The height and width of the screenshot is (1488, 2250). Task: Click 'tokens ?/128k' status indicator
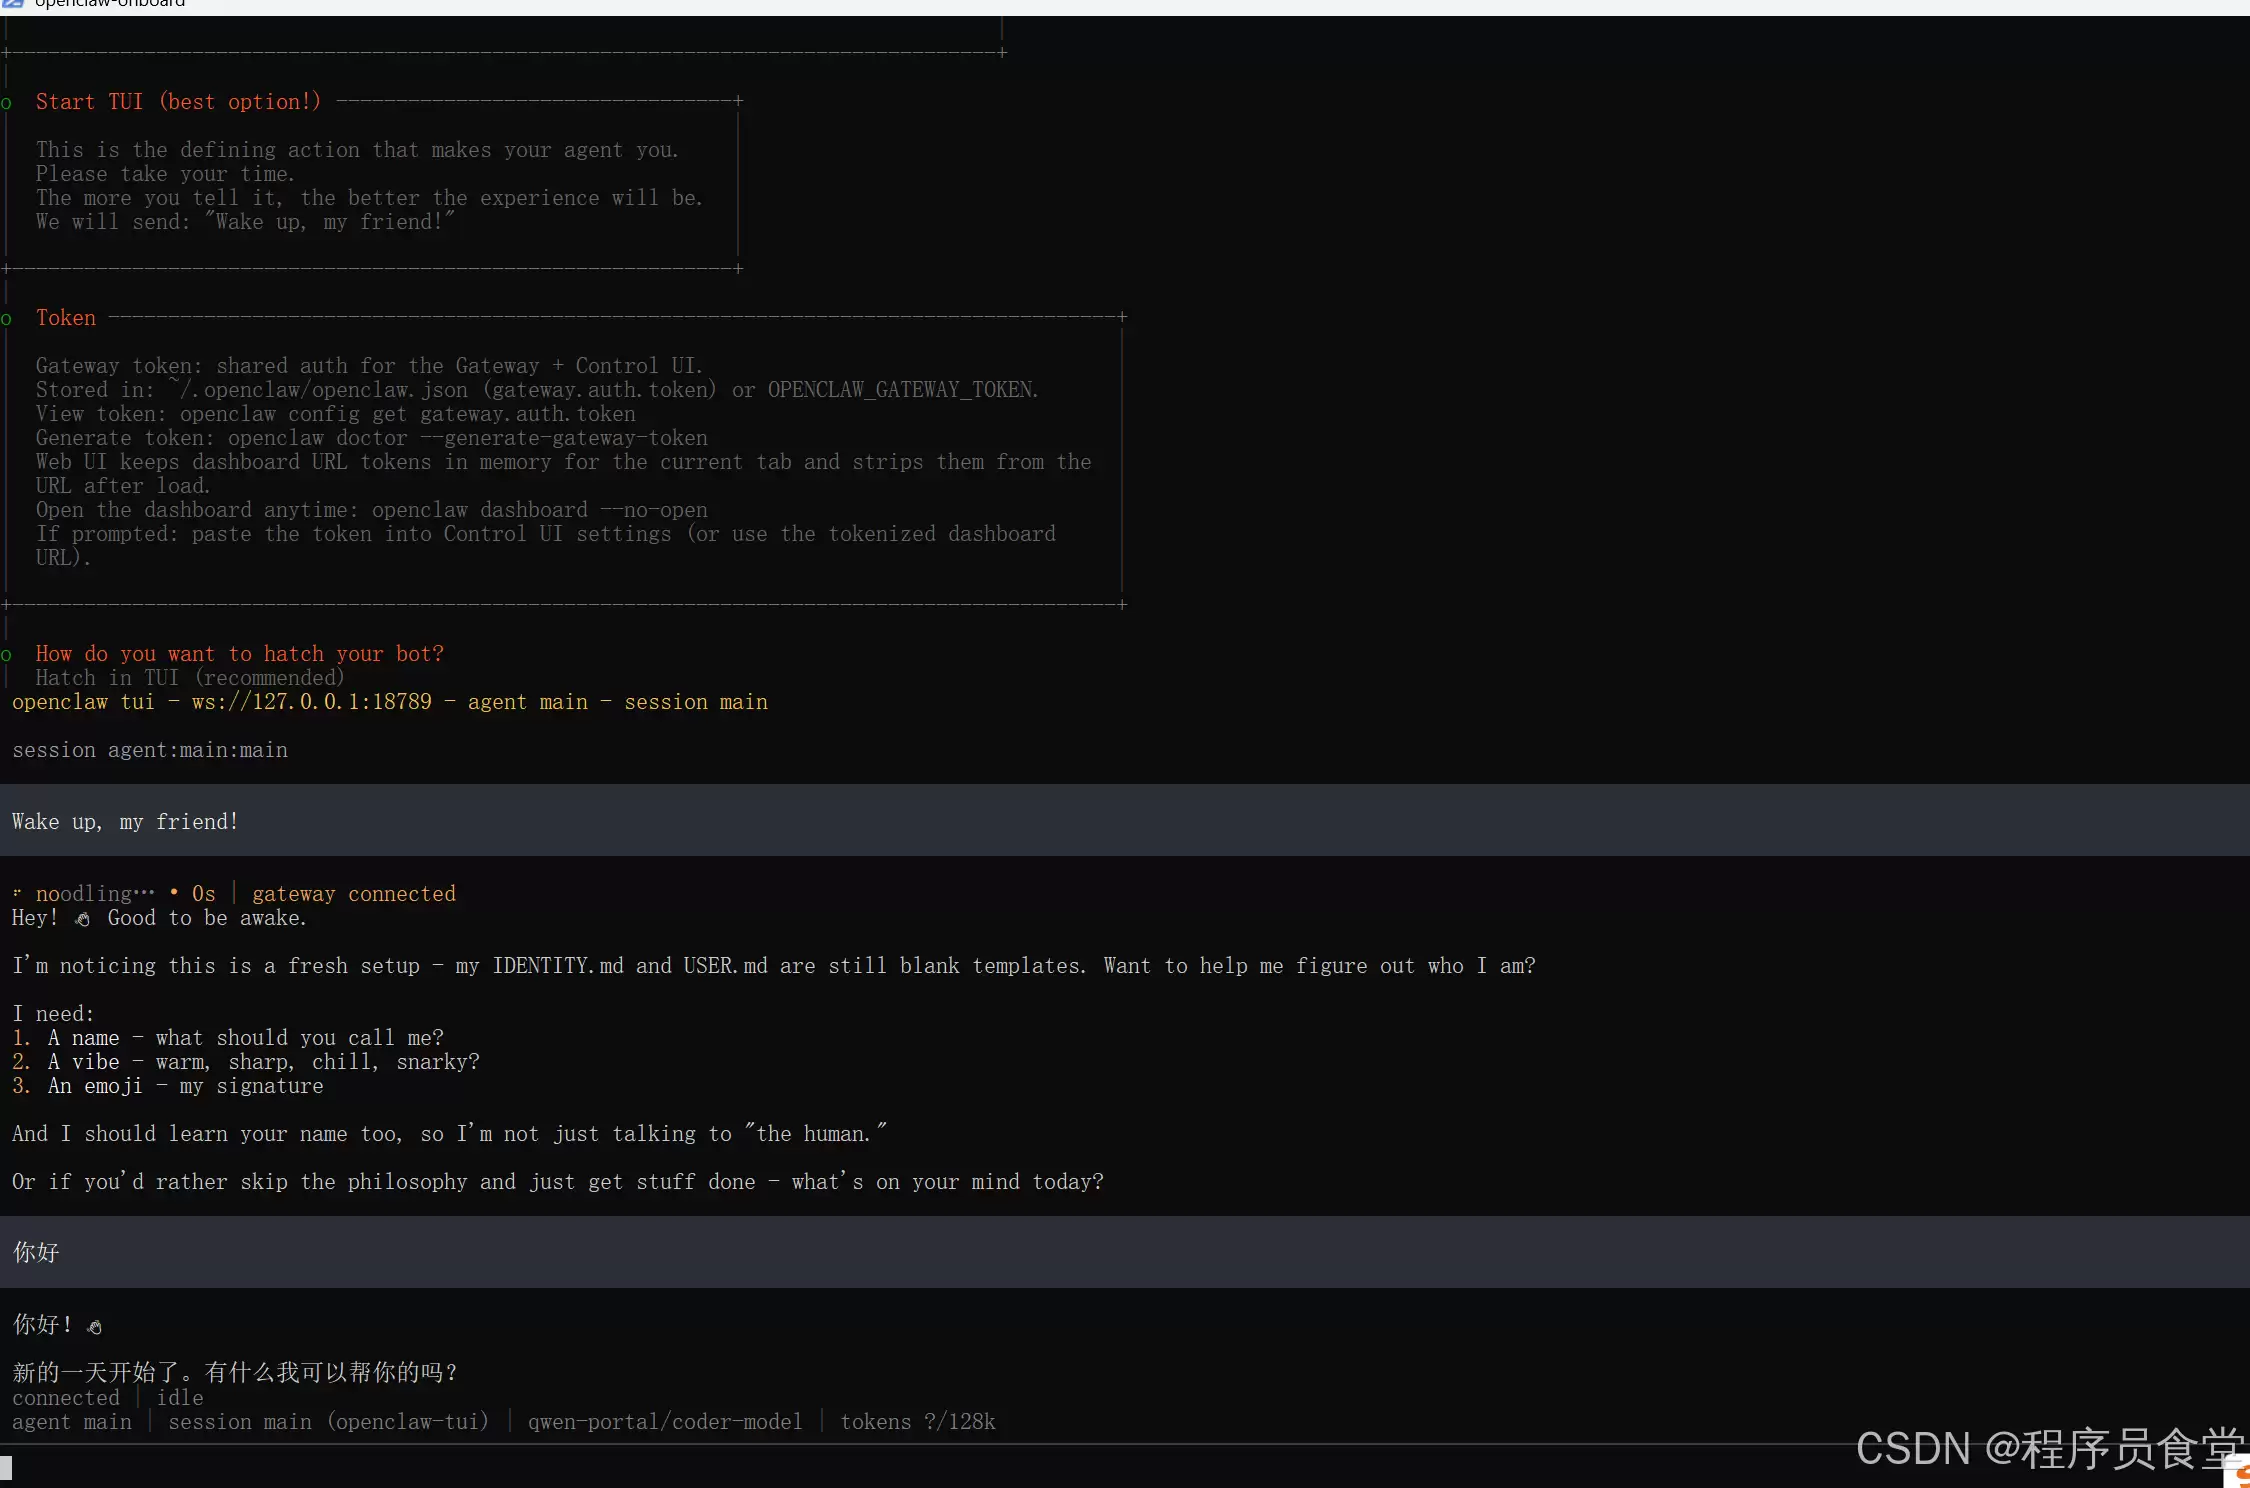[917, 1422]
